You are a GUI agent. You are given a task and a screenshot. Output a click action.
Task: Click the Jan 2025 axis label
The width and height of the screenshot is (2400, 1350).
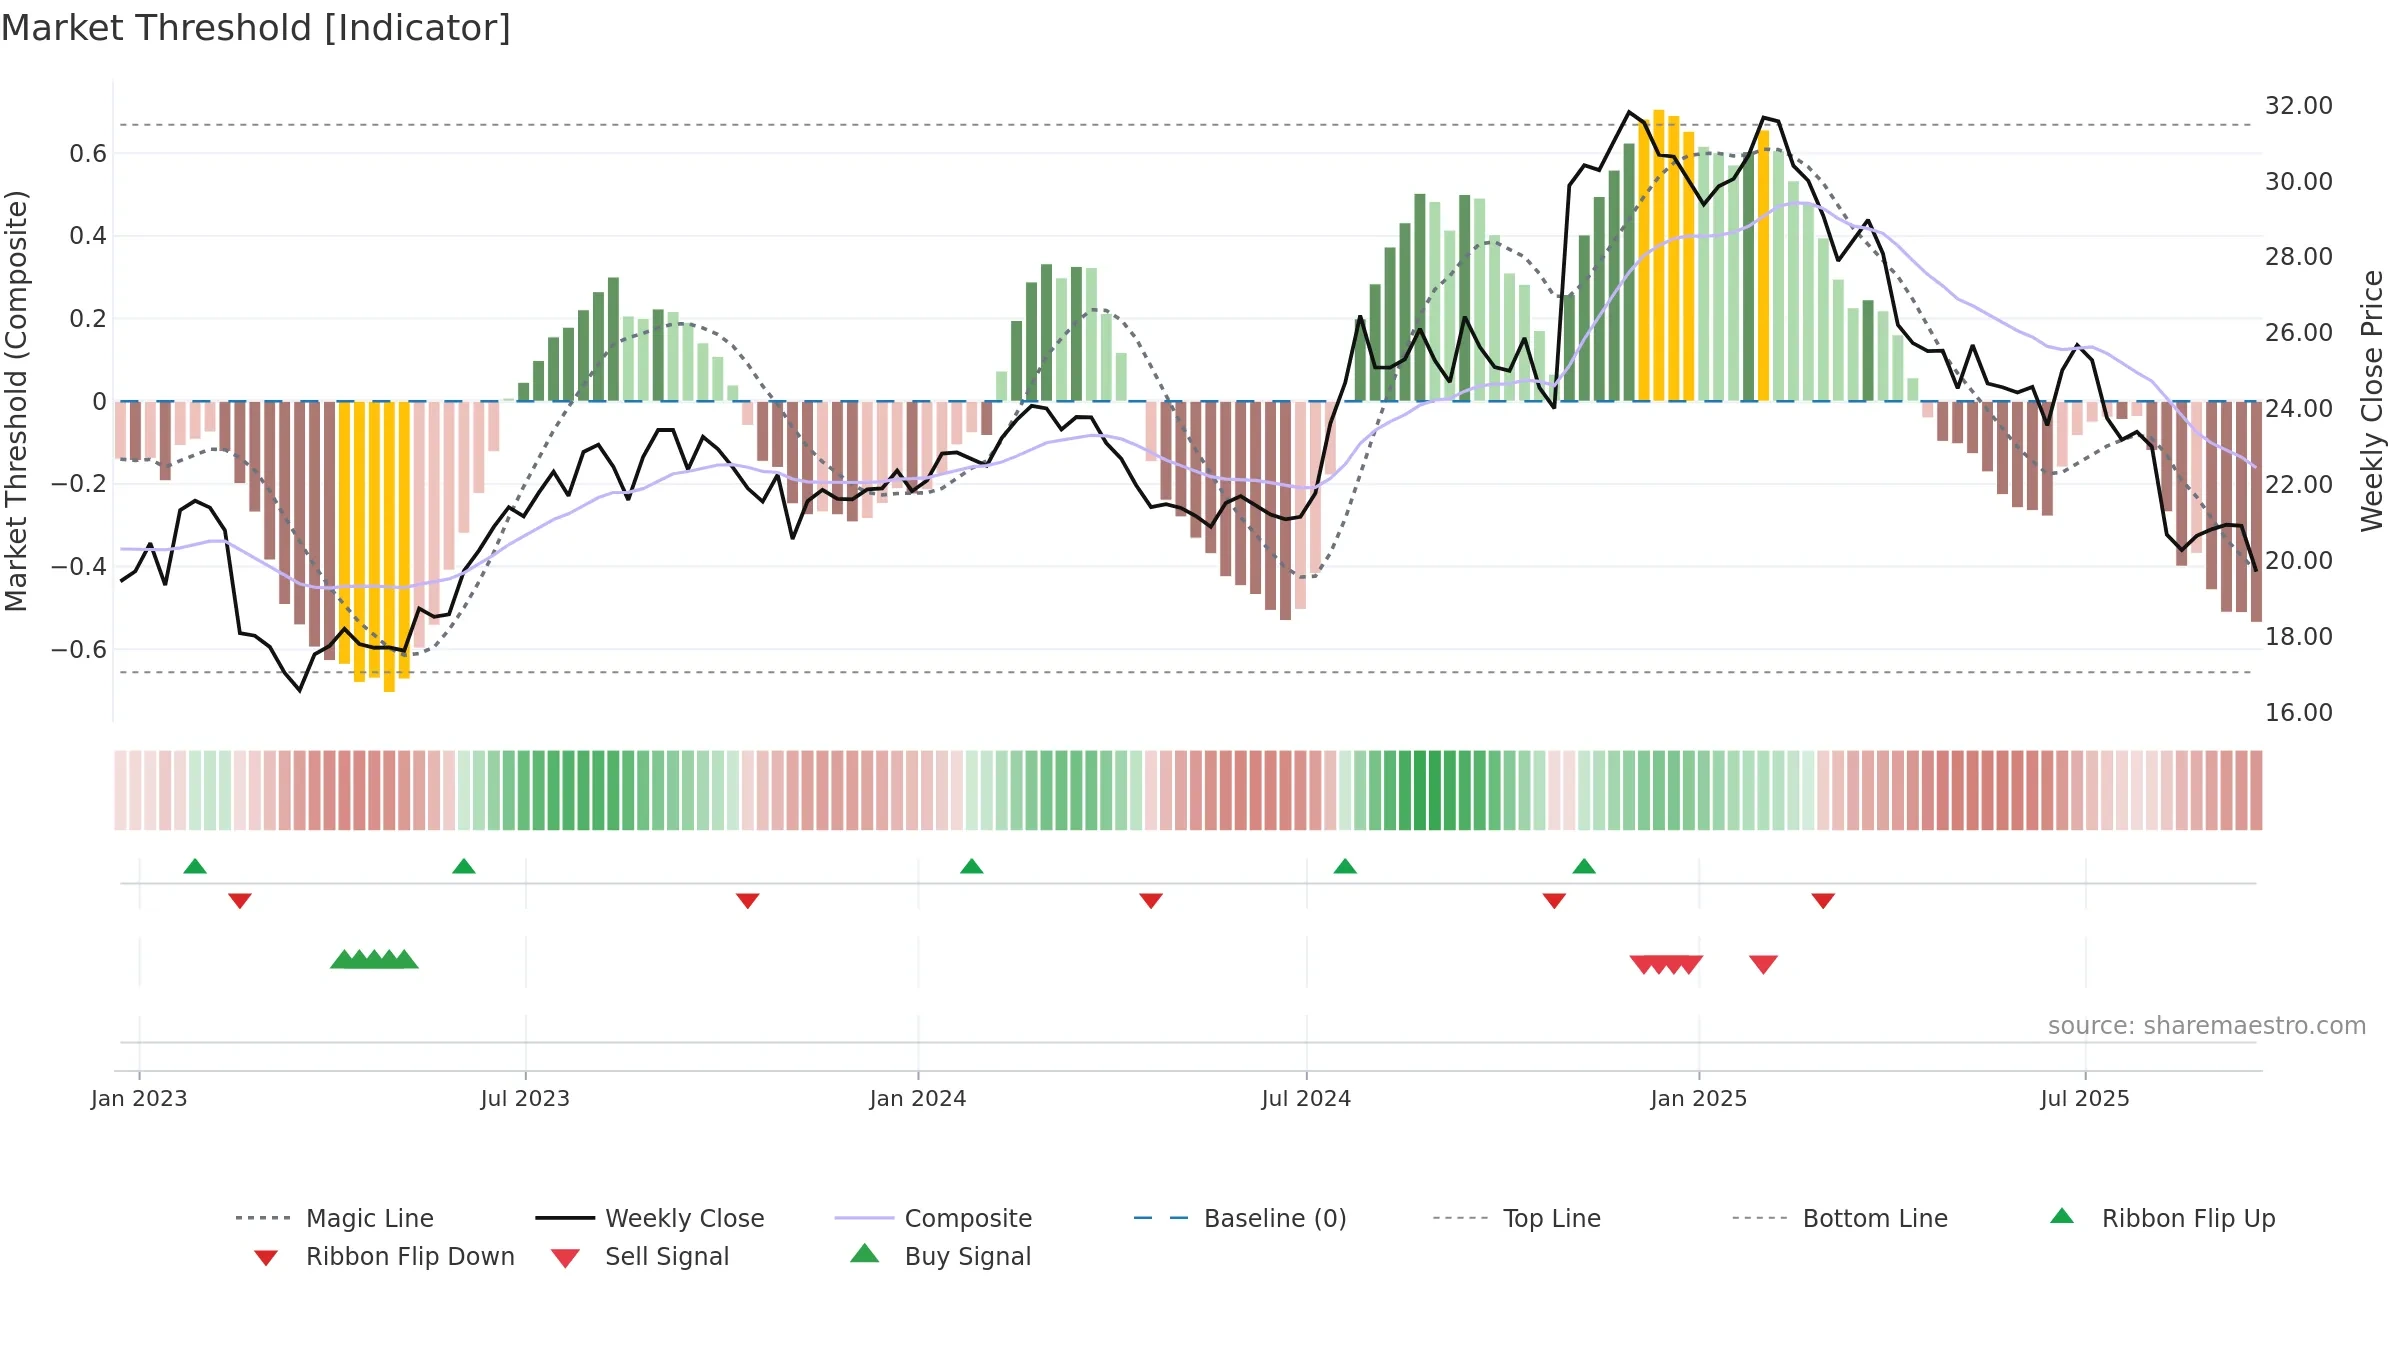pyautogui.click(x=1699, y=1099)
